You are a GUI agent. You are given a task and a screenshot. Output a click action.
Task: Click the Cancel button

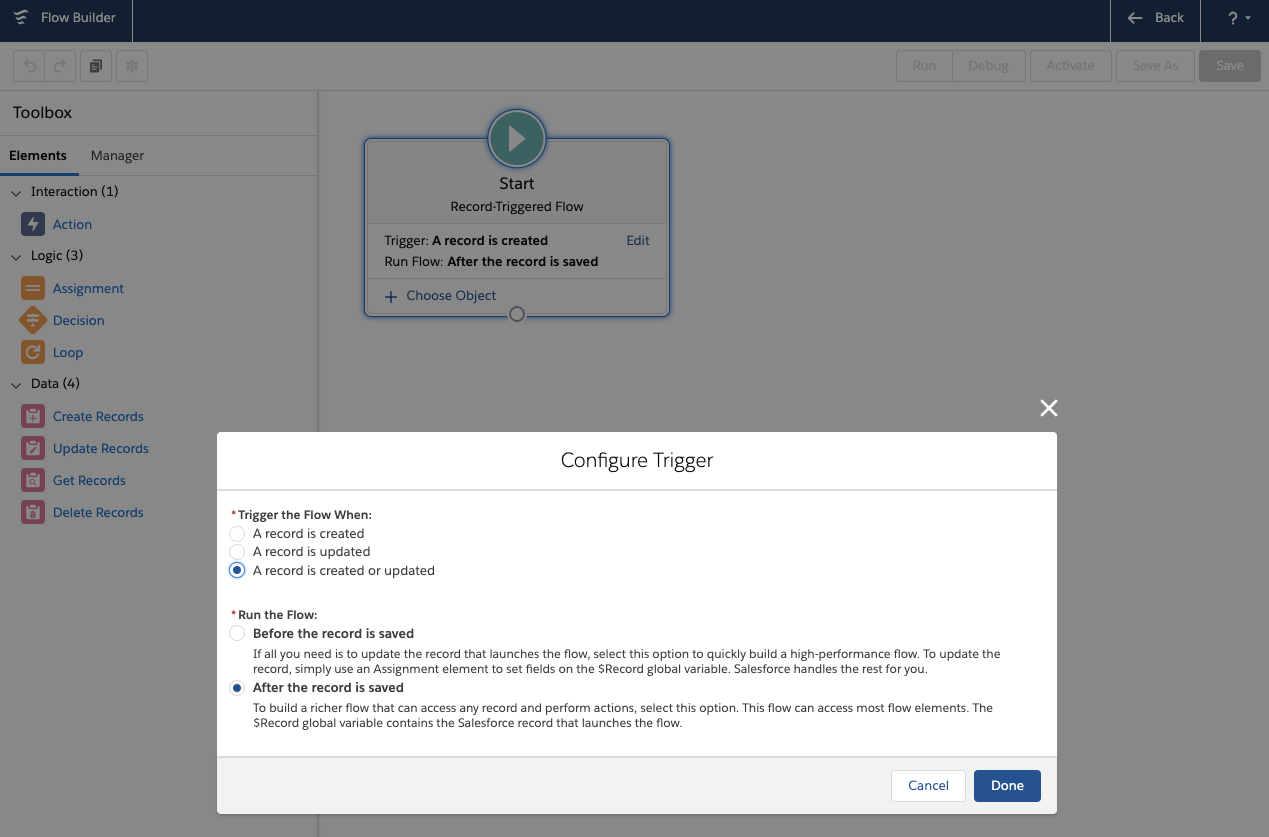coord(928,786)
